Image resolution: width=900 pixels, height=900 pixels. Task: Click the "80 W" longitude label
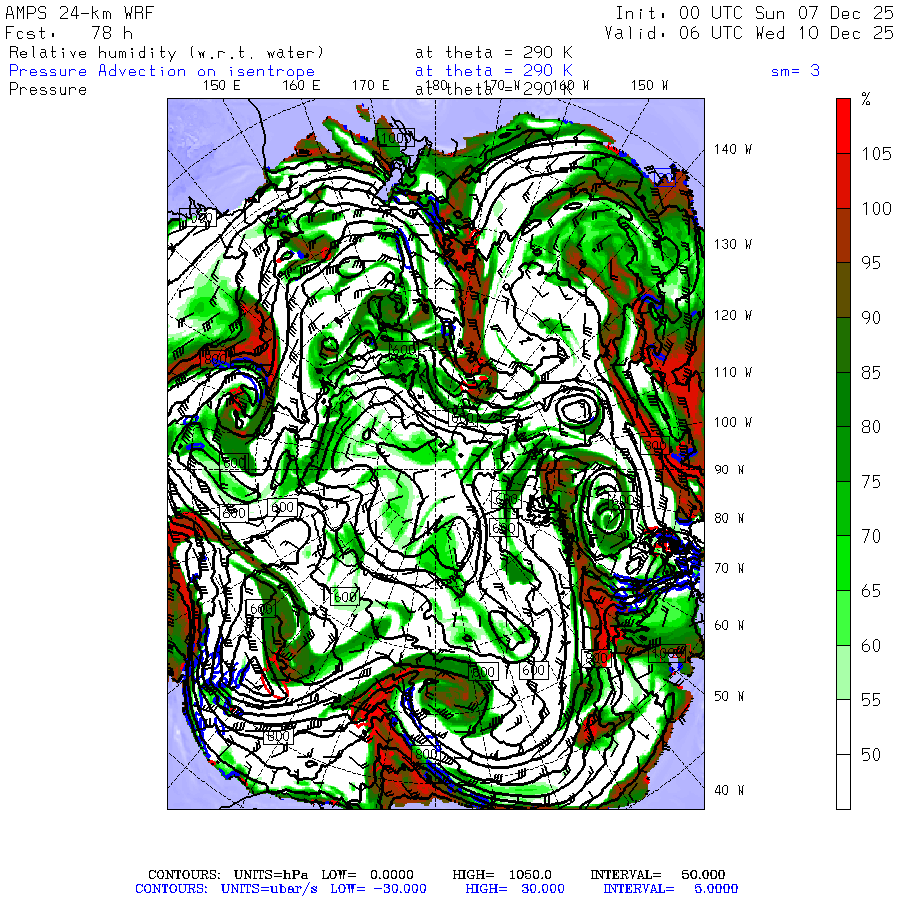[x=729, y=518]
